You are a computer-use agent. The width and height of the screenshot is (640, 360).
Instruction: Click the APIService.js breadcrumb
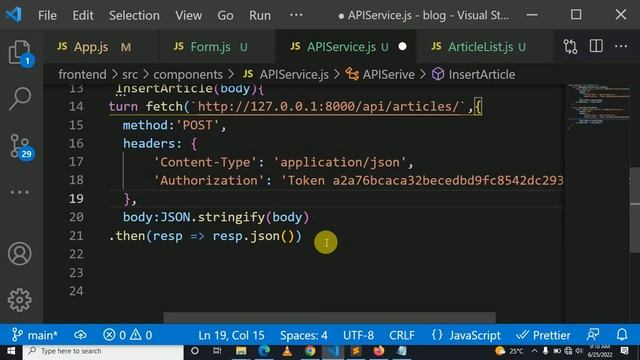(x=286, y=74)
